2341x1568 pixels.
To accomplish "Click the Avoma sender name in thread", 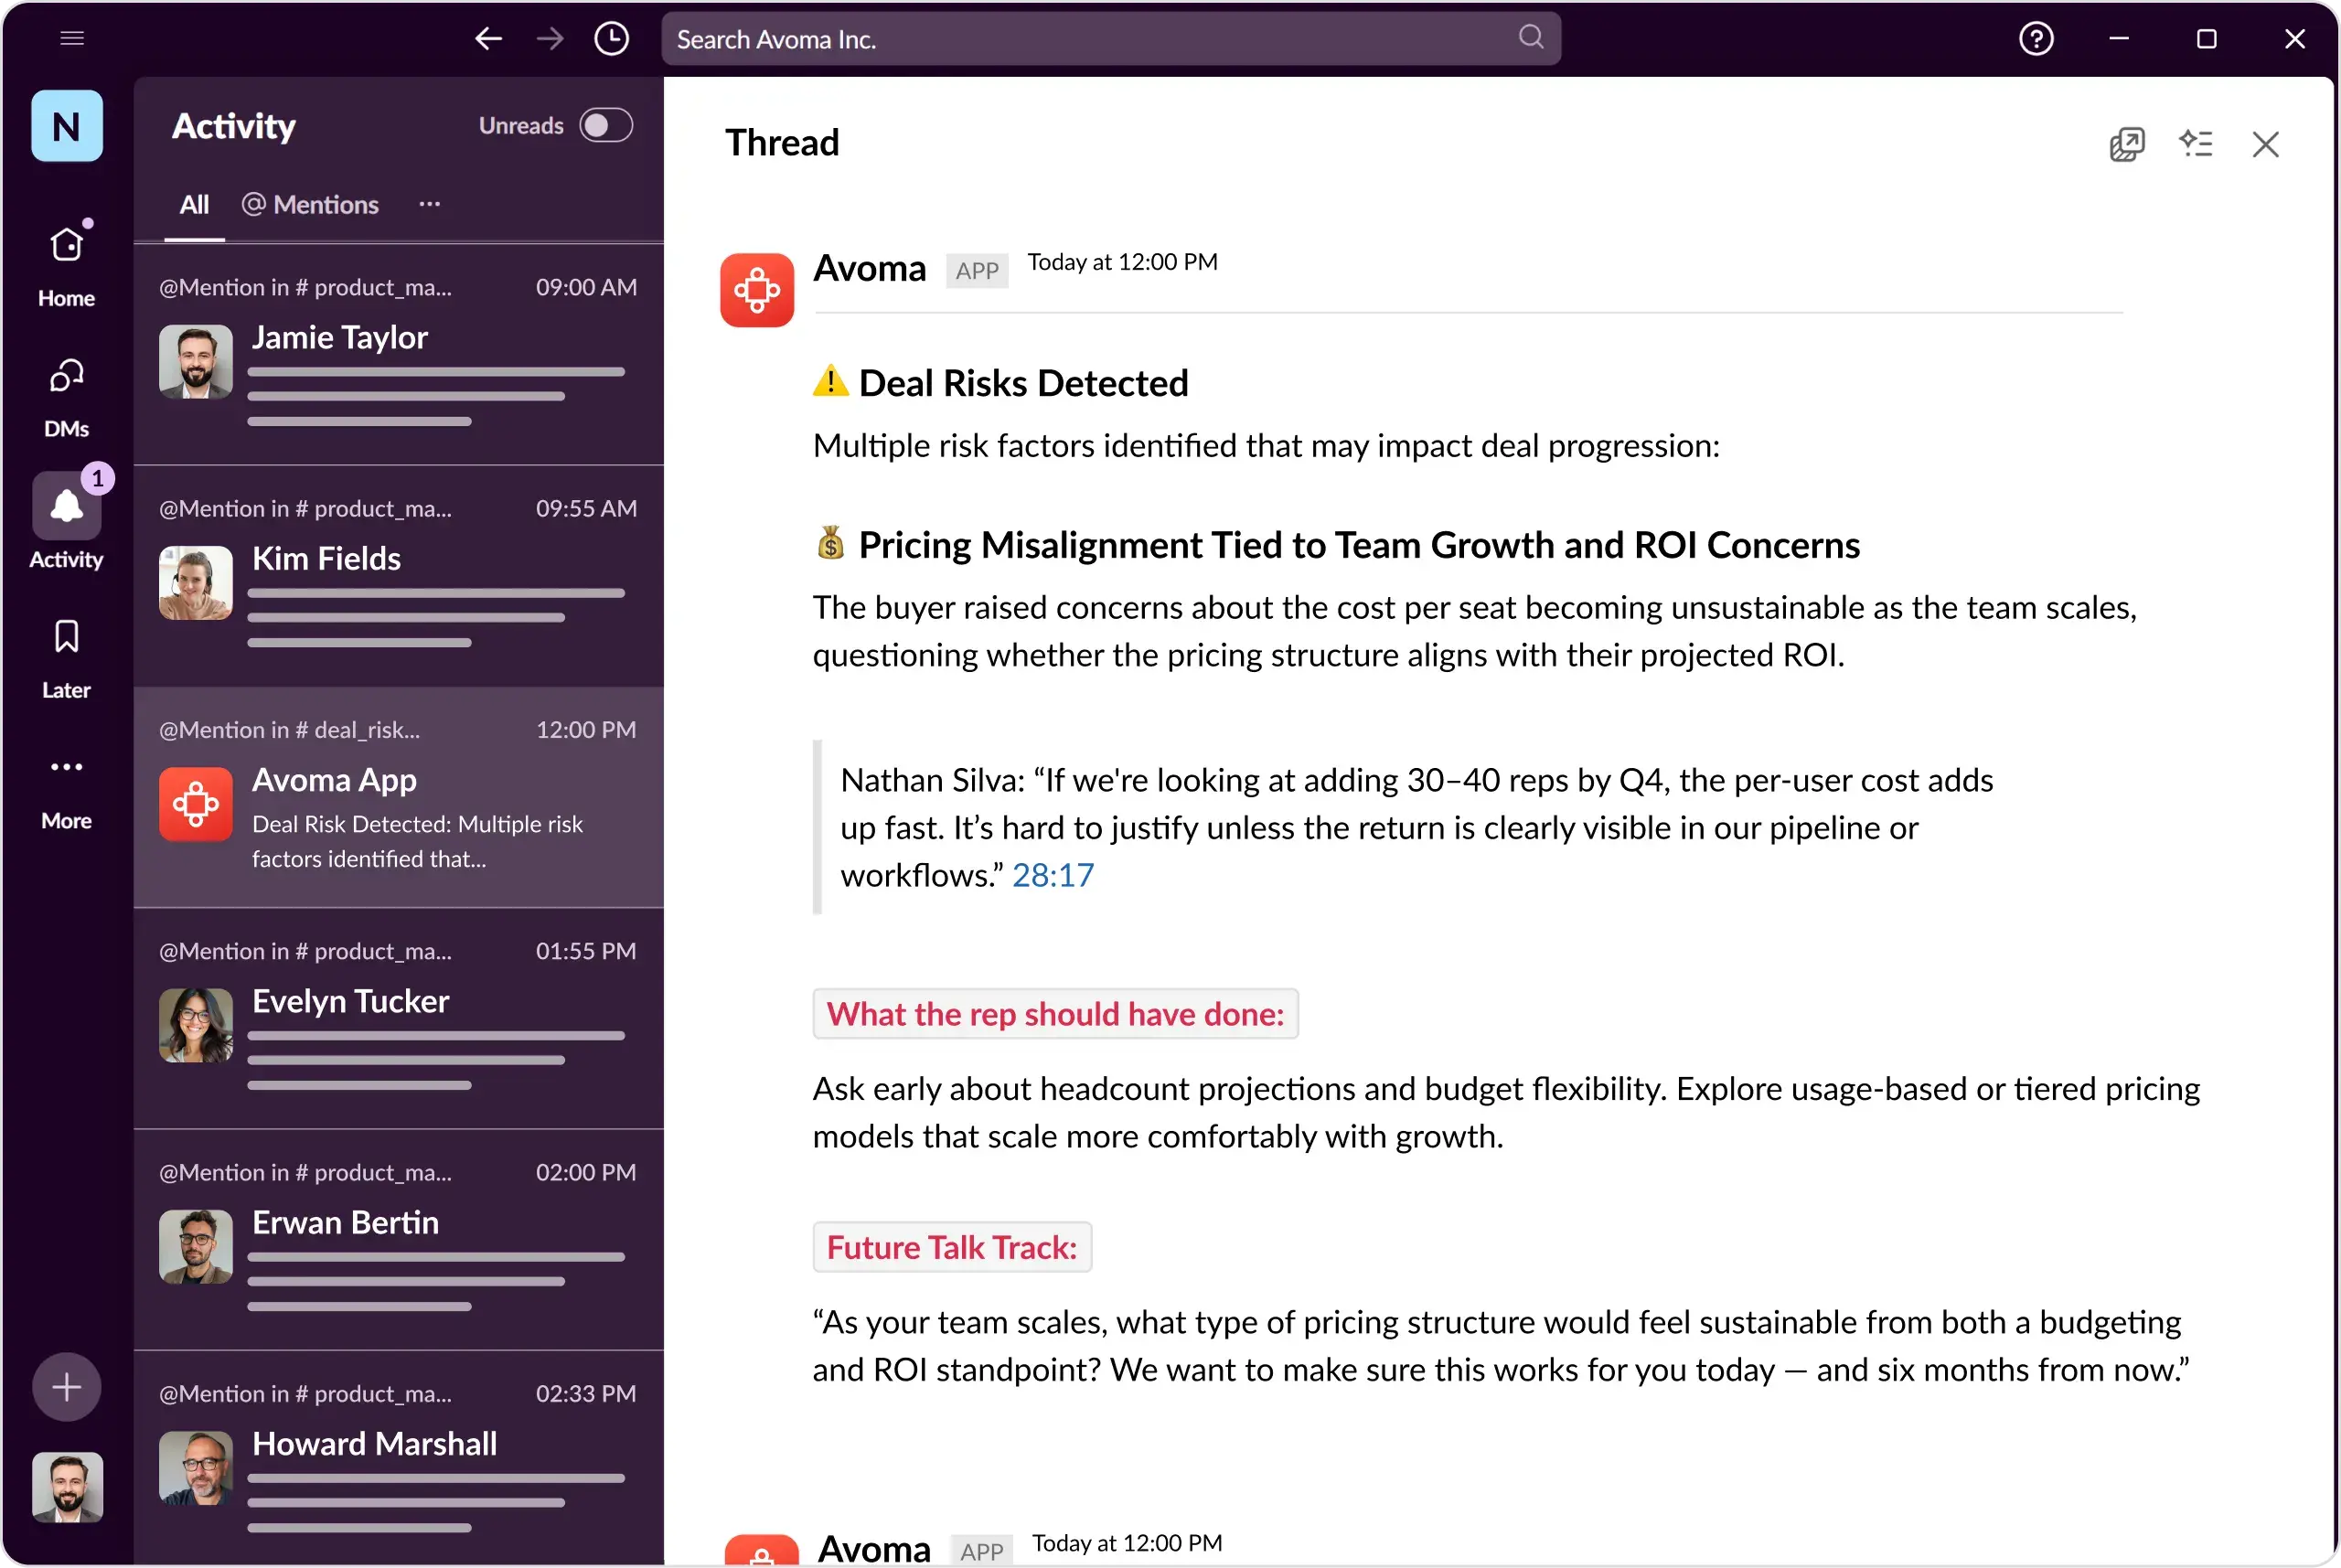I will click(x=869, y=268).
